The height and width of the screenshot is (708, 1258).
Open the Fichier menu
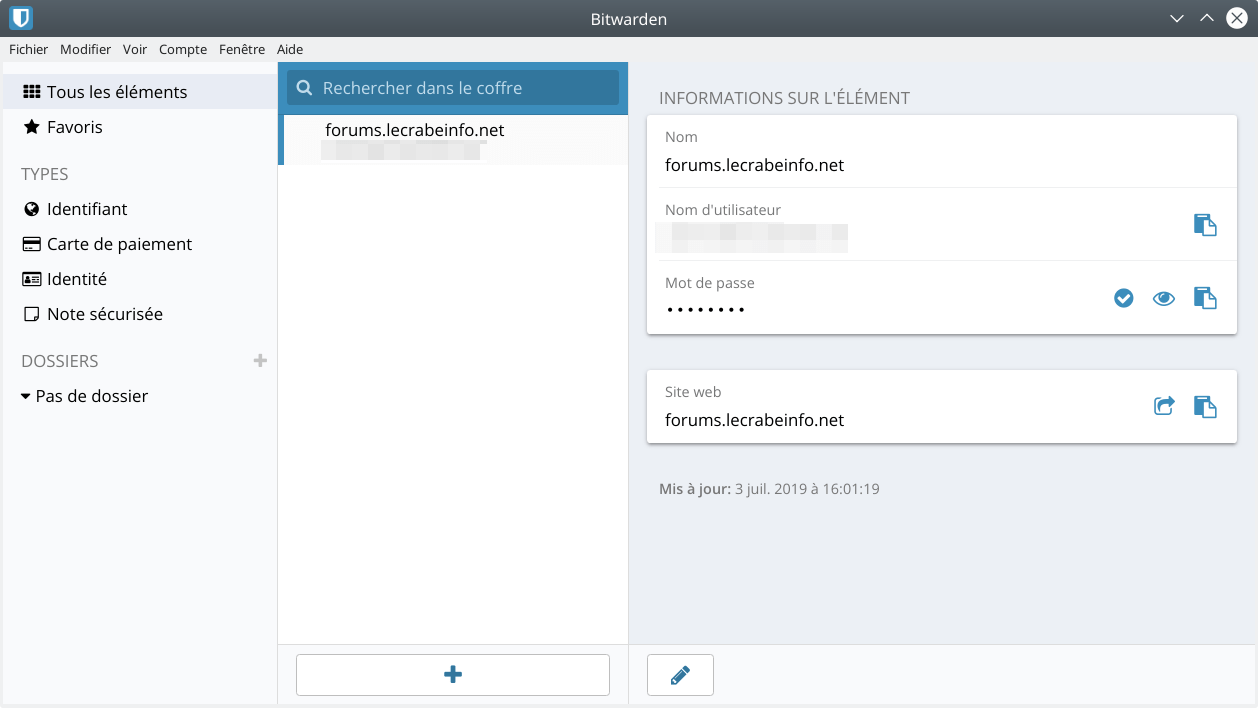click(x=28, y=49)
